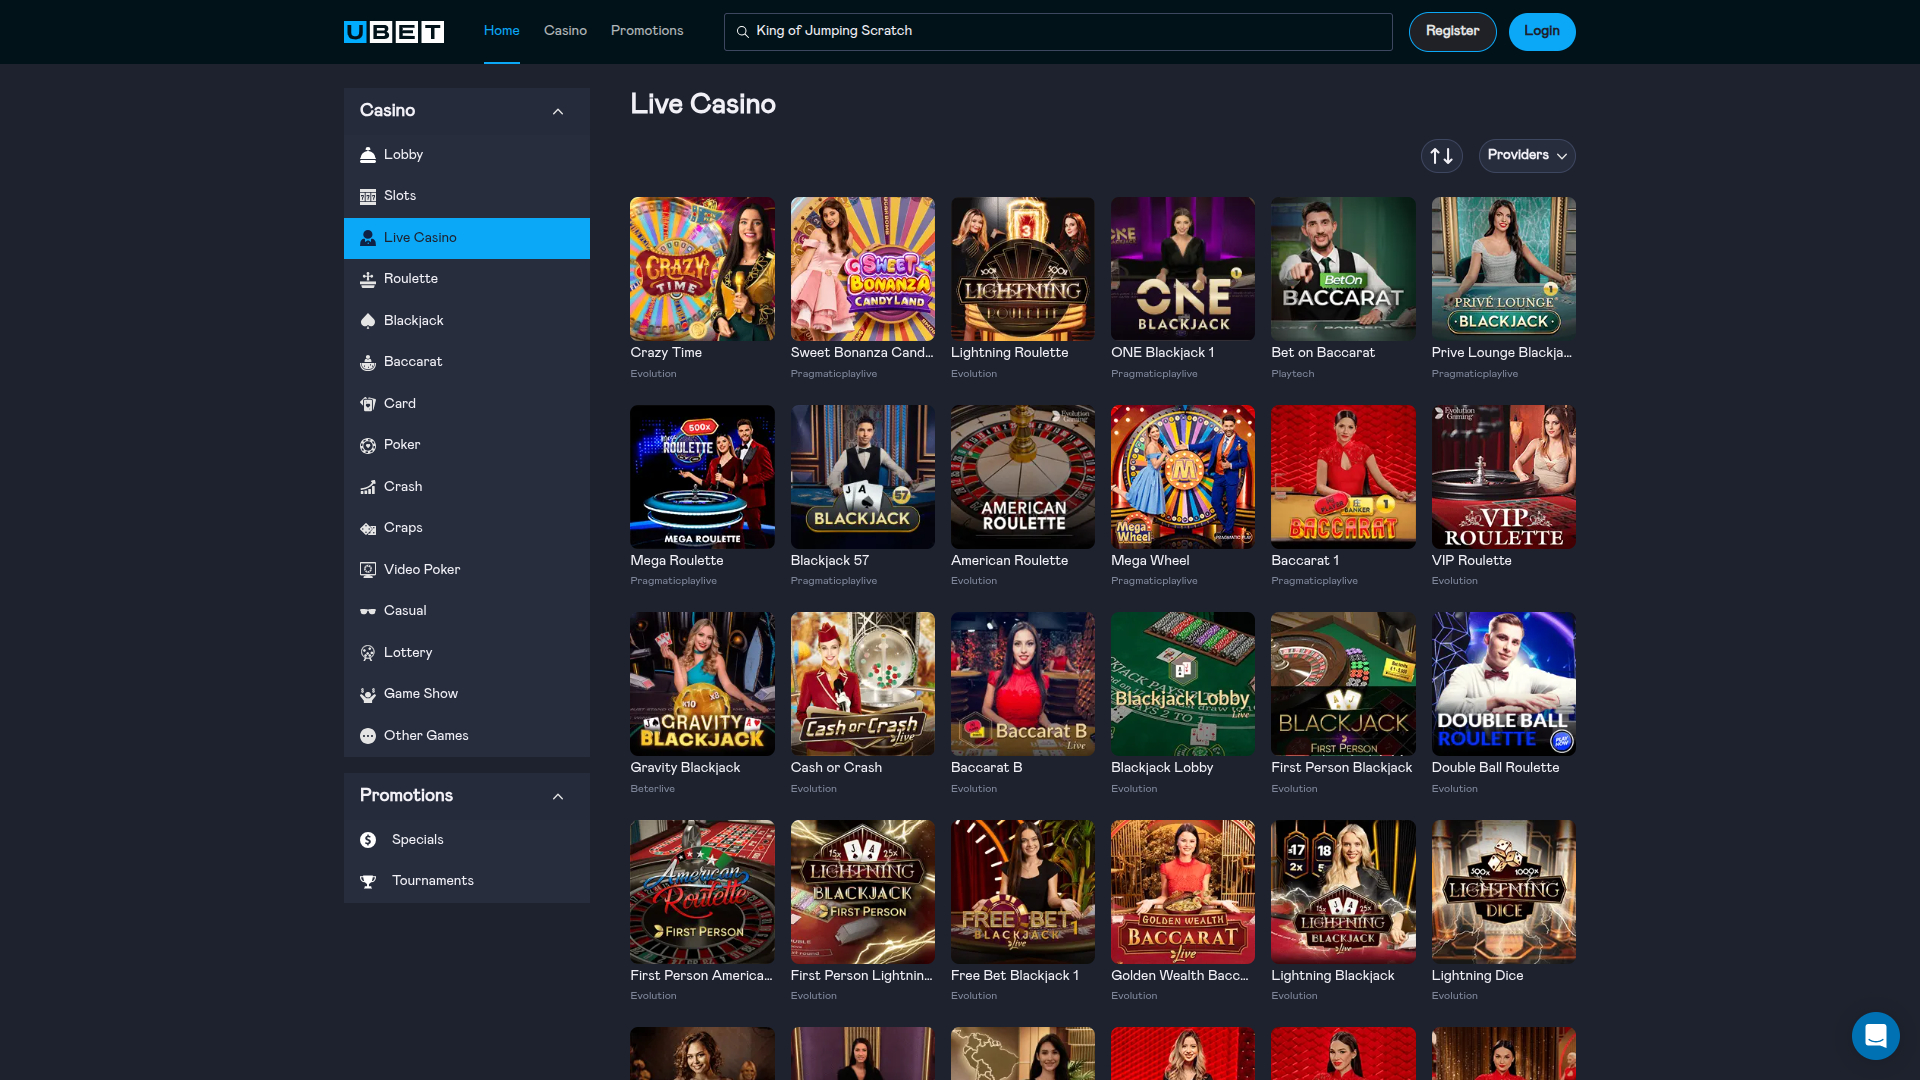Open the Craps dice icon
1920x1080 pixels.
(368, 528)
